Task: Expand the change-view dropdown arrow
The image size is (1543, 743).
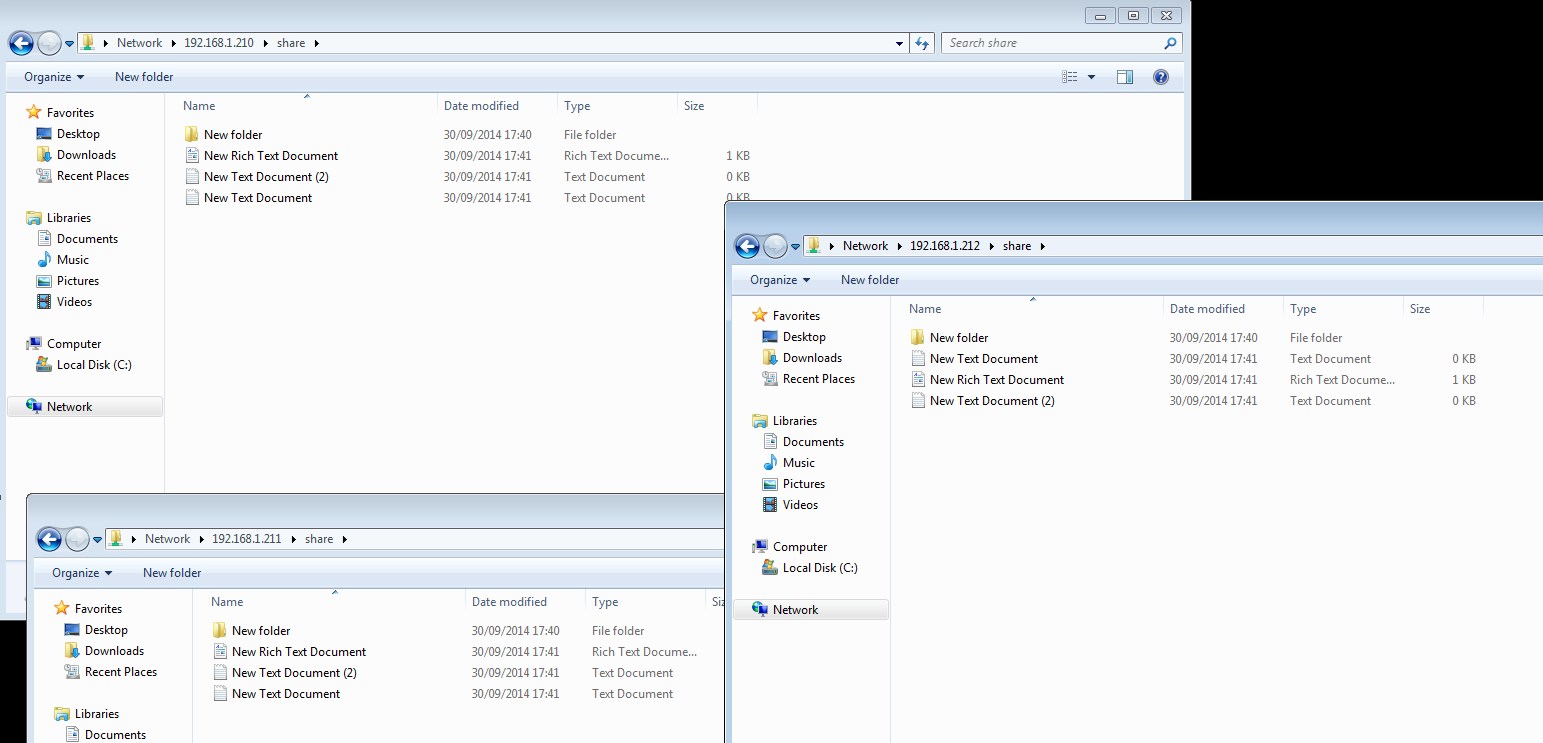Action: (x=1091, y=76)
